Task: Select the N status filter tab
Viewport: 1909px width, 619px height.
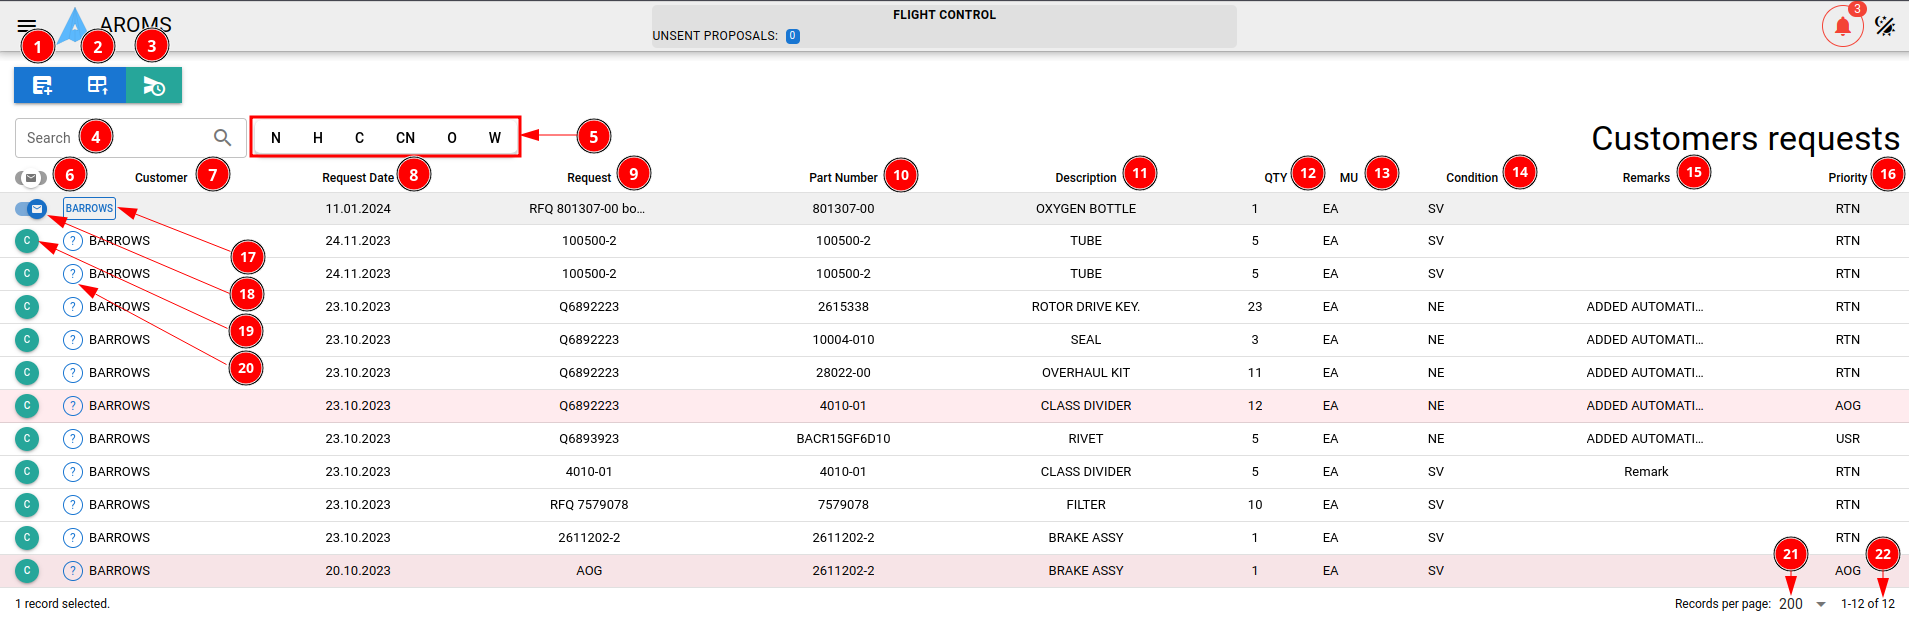Action: tap(276, 138)
